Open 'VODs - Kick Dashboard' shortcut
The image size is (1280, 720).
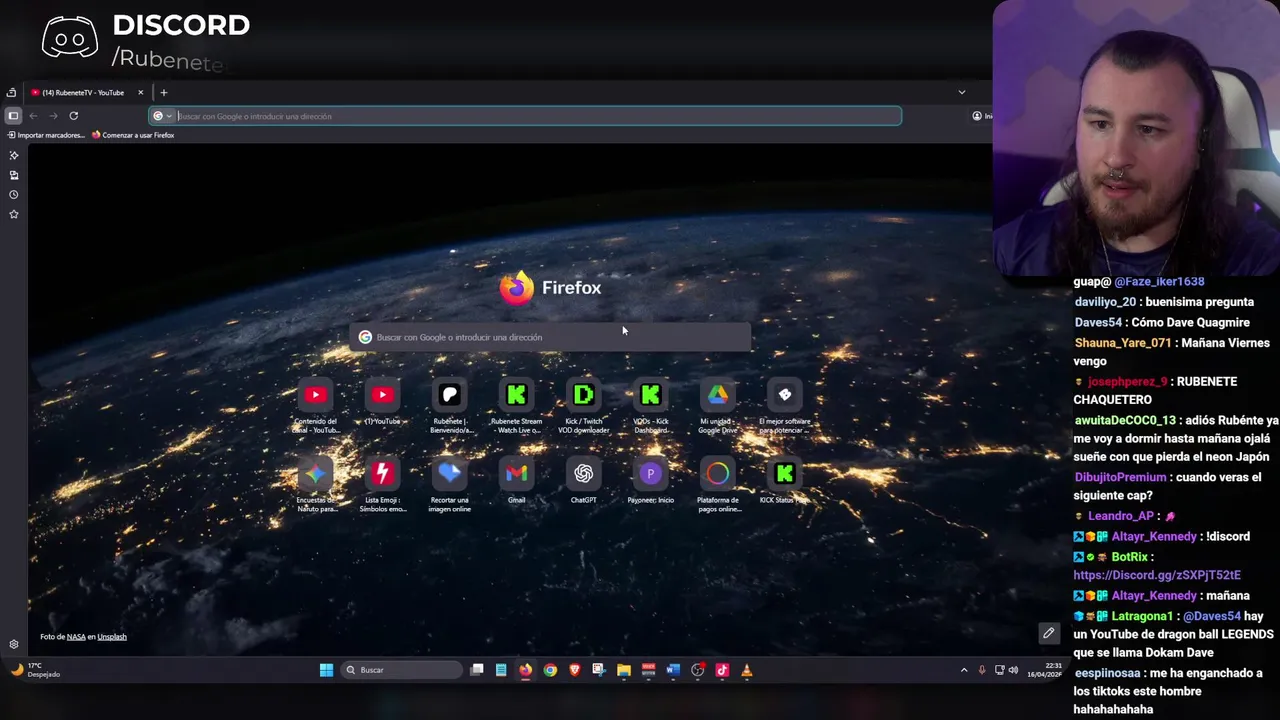click(x=650, y=406)
